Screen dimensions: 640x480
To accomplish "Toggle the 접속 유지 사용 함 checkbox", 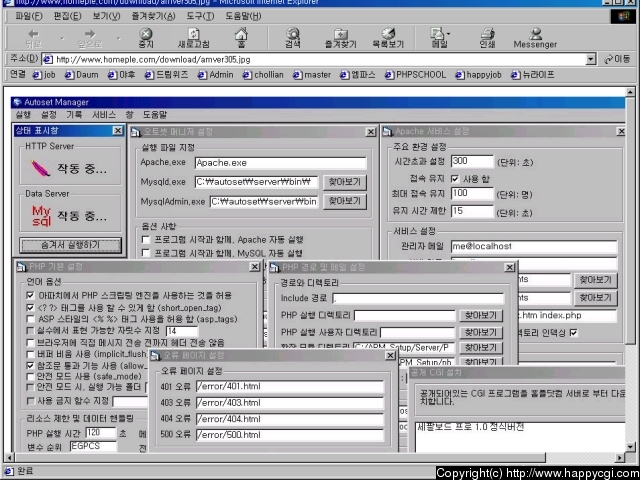I will click(455, 179).
